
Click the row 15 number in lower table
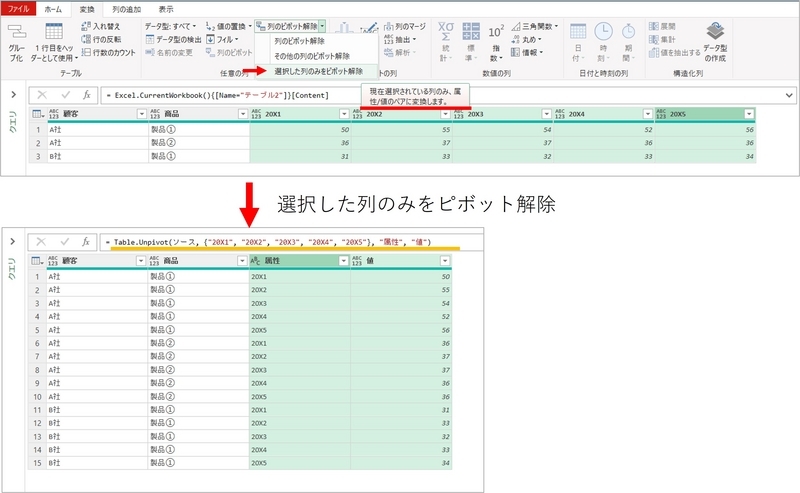click(37, 463)
